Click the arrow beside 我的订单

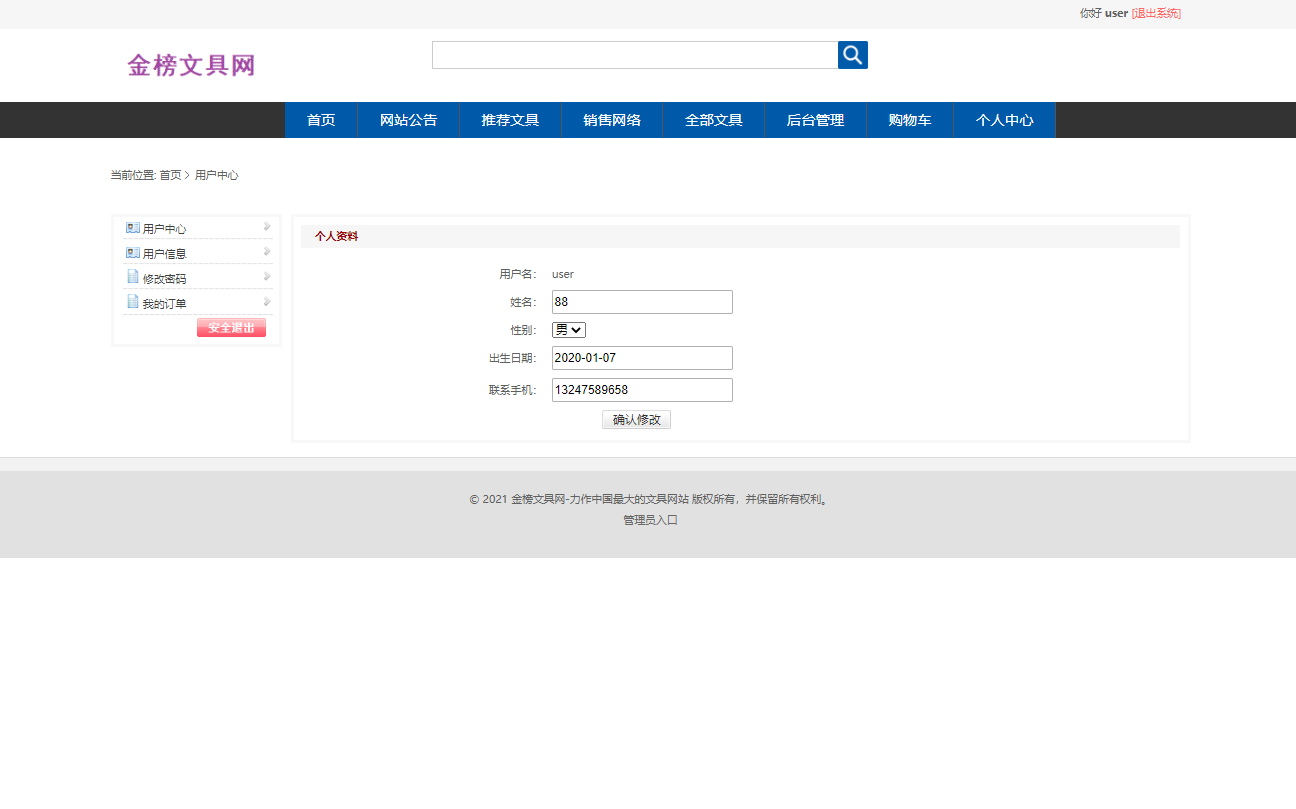[265, 302]
